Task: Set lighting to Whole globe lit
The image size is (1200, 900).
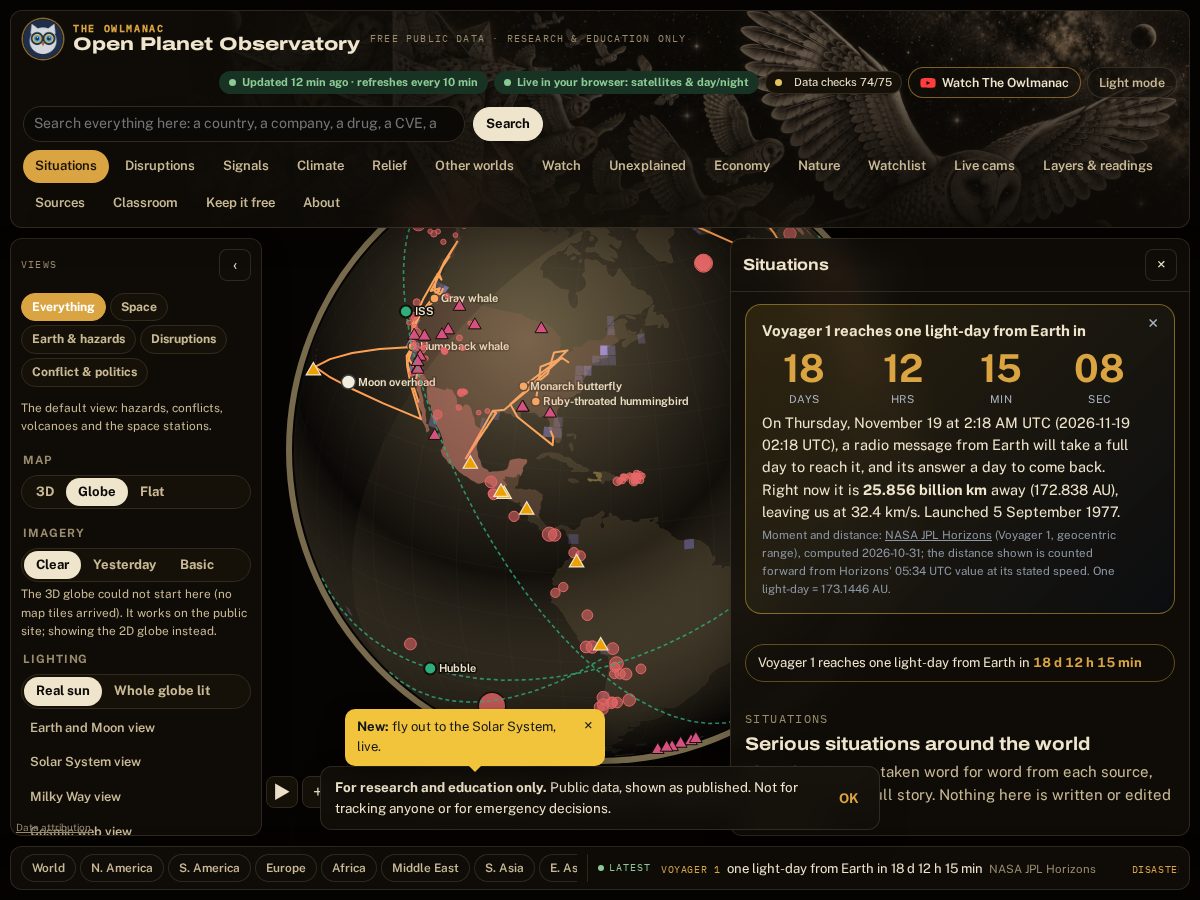Action: 162,690
